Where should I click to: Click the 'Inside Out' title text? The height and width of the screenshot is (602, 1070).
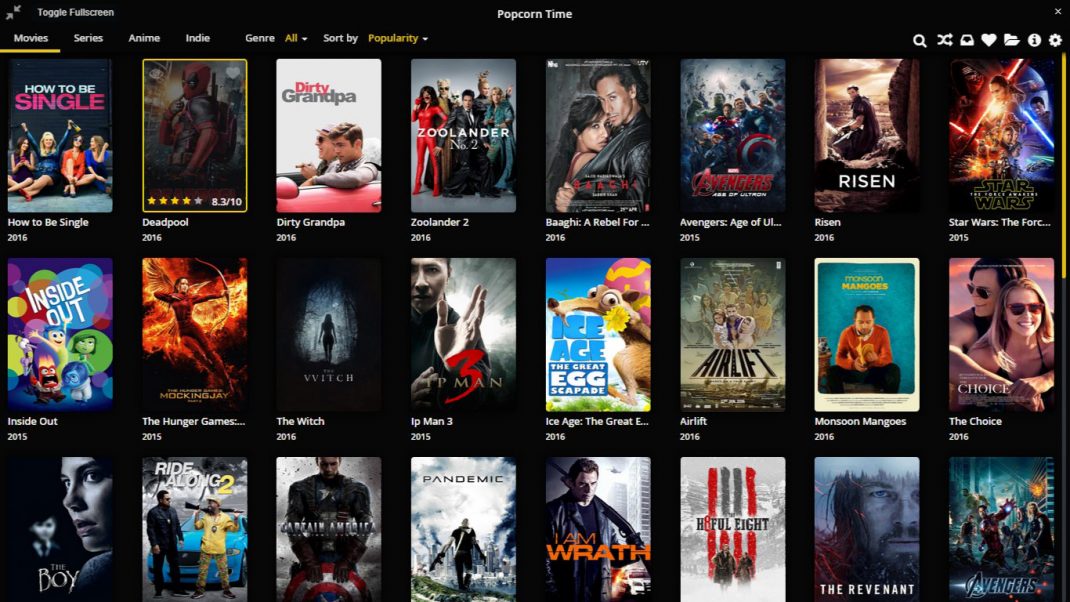coord(33,421)
